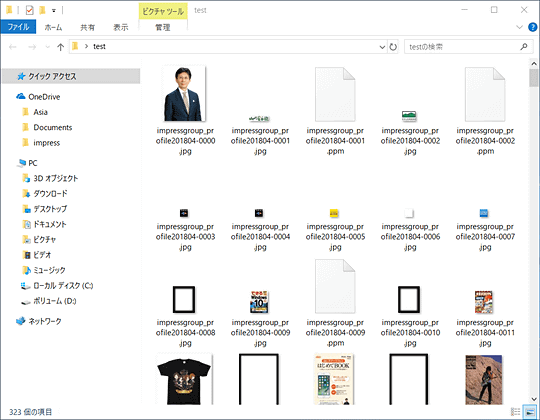Select the guitarist photo thumbnail
This screenshot has height=420, width=540.
[x=484, y=380]
